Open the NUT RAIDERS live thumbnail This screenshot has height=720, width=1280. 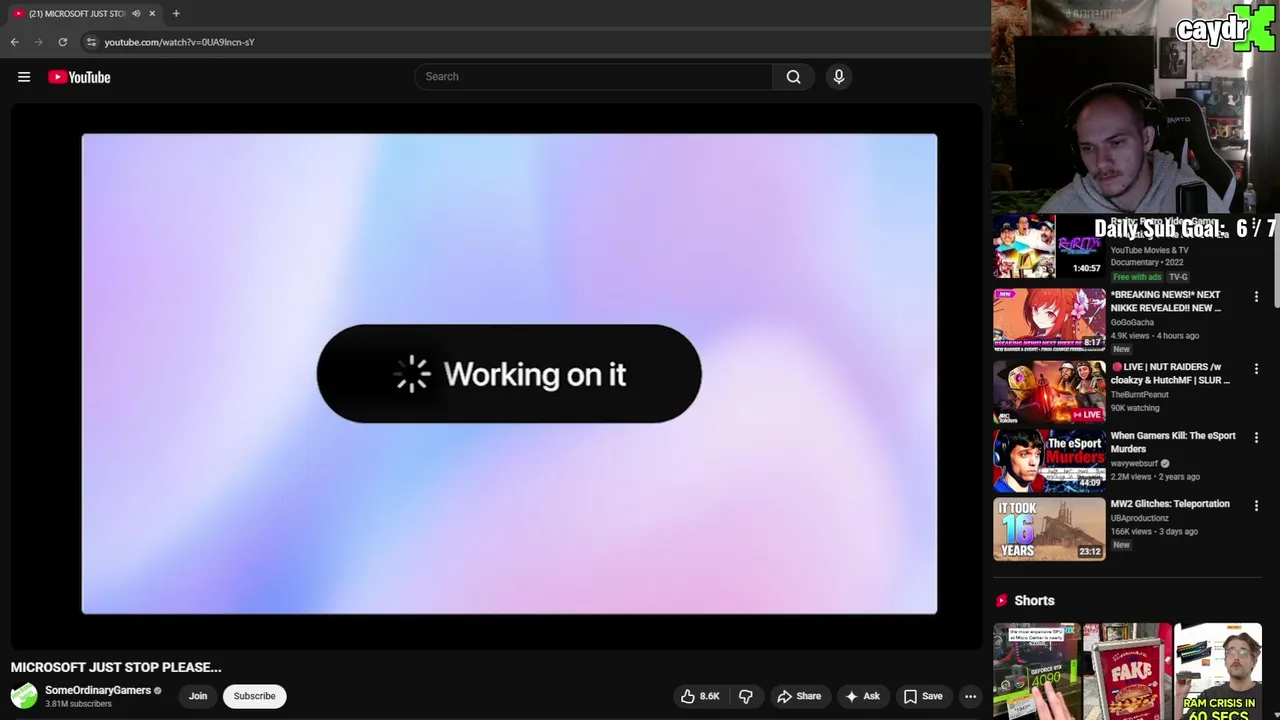tap(1049, 392)
